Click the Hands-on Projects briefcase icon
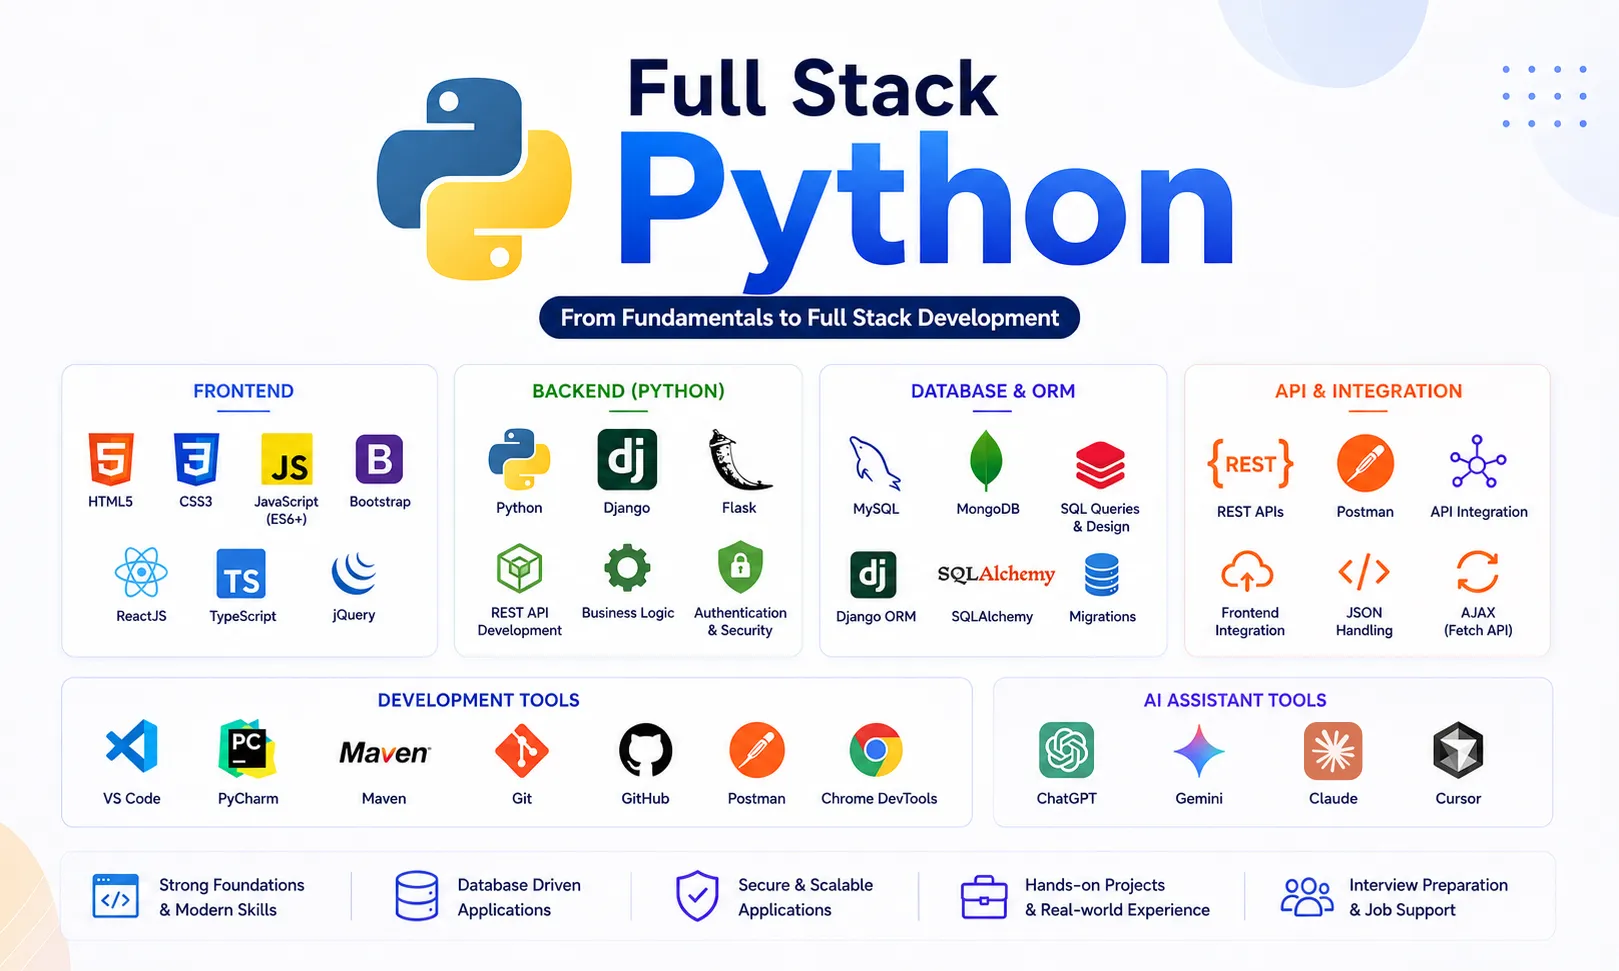Viewport: 1619px width, 971px height. coord(984,896)
